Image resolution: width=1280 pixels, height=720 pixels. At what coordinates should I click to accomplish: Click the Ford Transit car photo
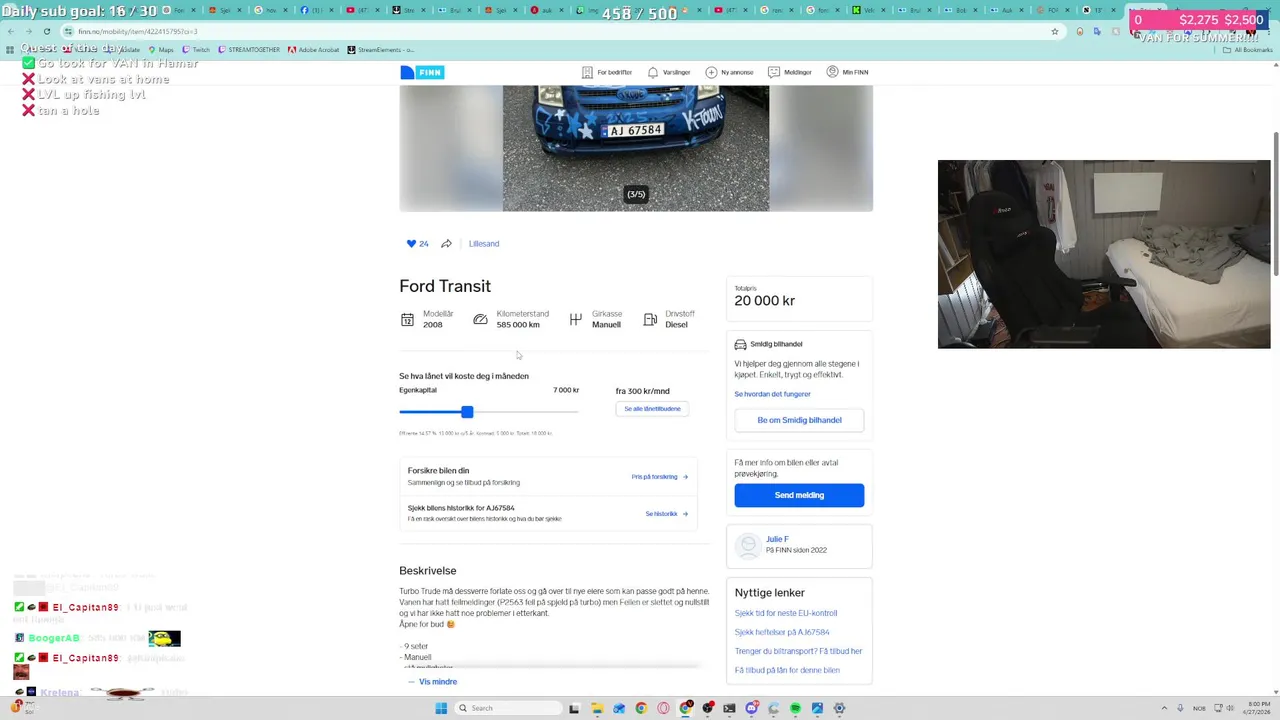point(636,148)
